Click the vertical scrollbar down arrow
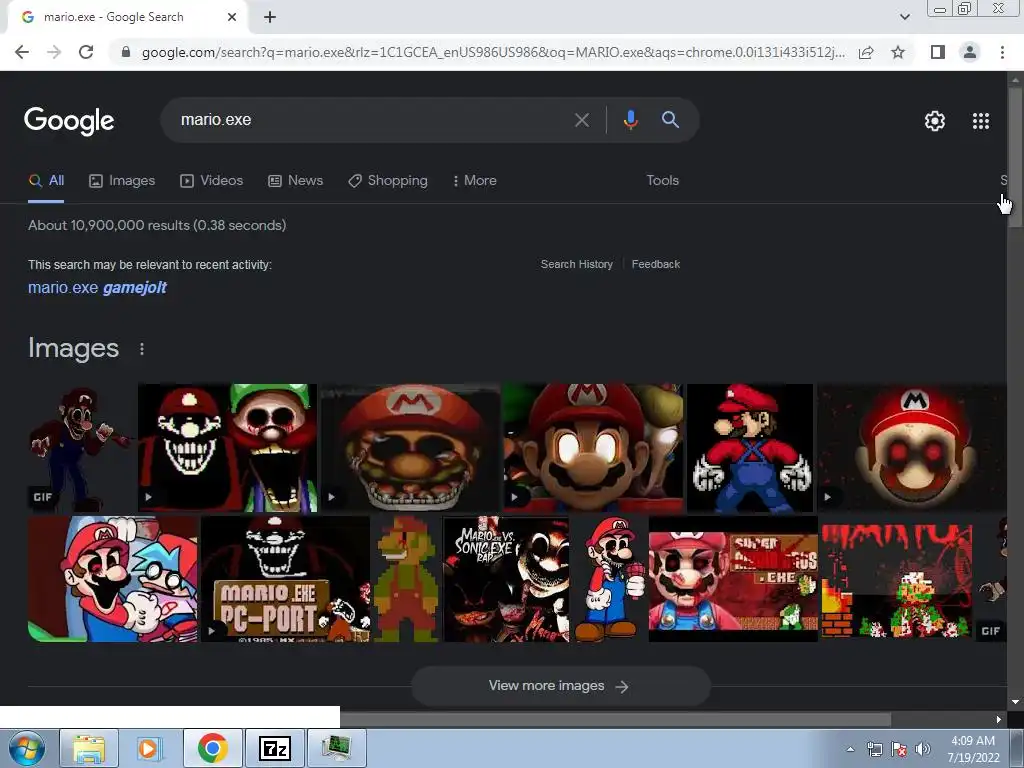Image resolution: width=1024 pixels, height=768 pixels. tap(1015, 702)
